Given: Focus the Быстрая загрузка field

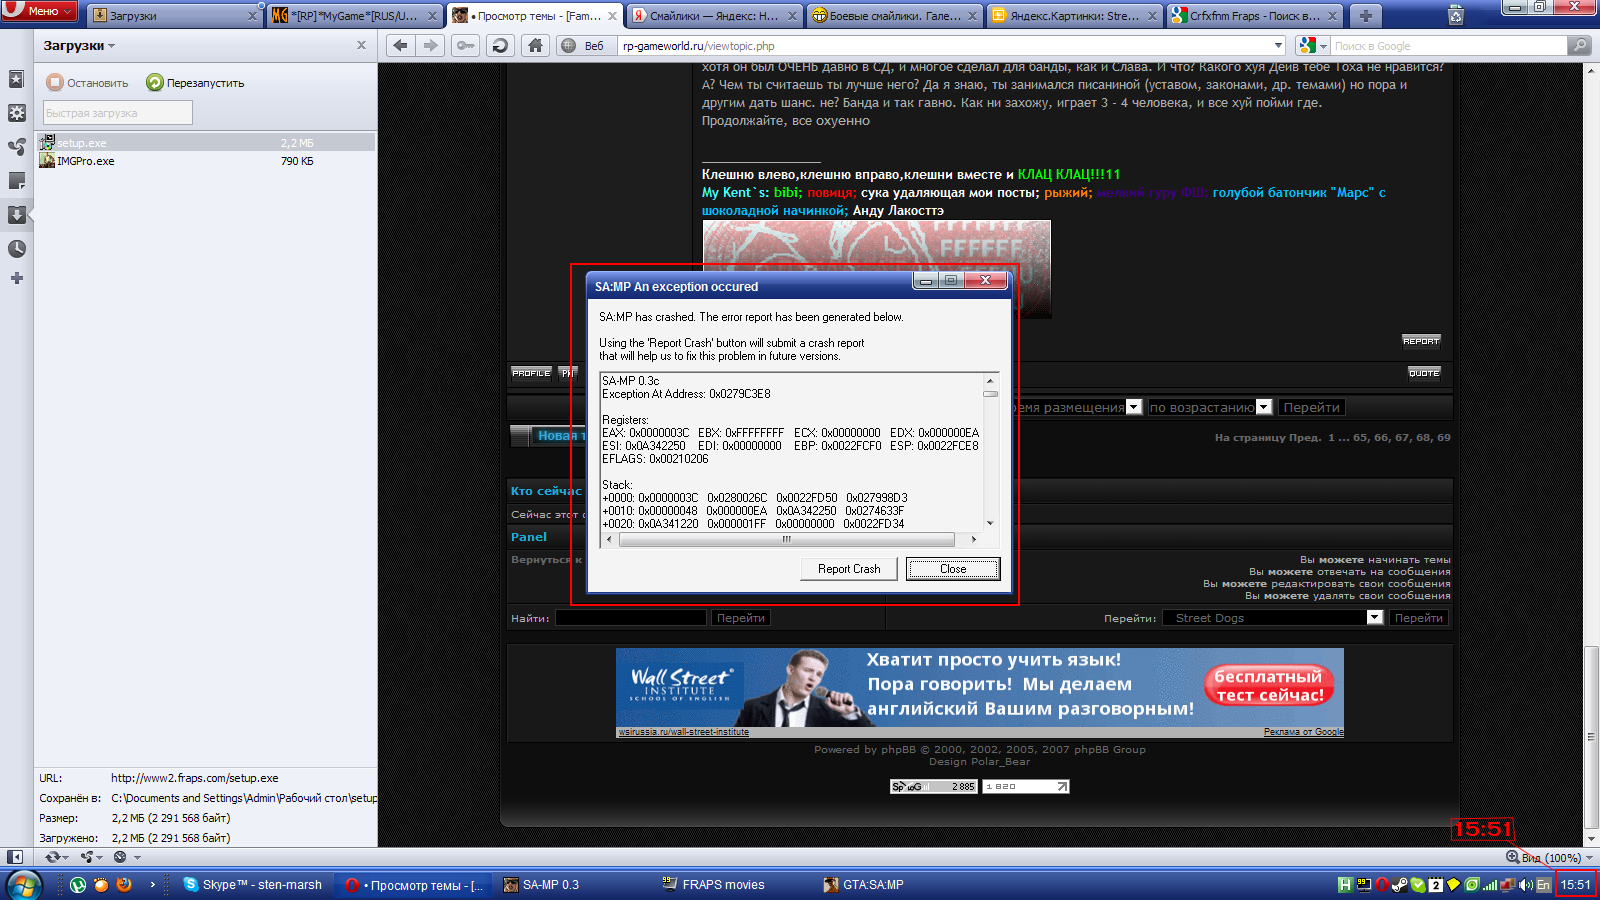Looking at the screenshot, I should point(117,113).
